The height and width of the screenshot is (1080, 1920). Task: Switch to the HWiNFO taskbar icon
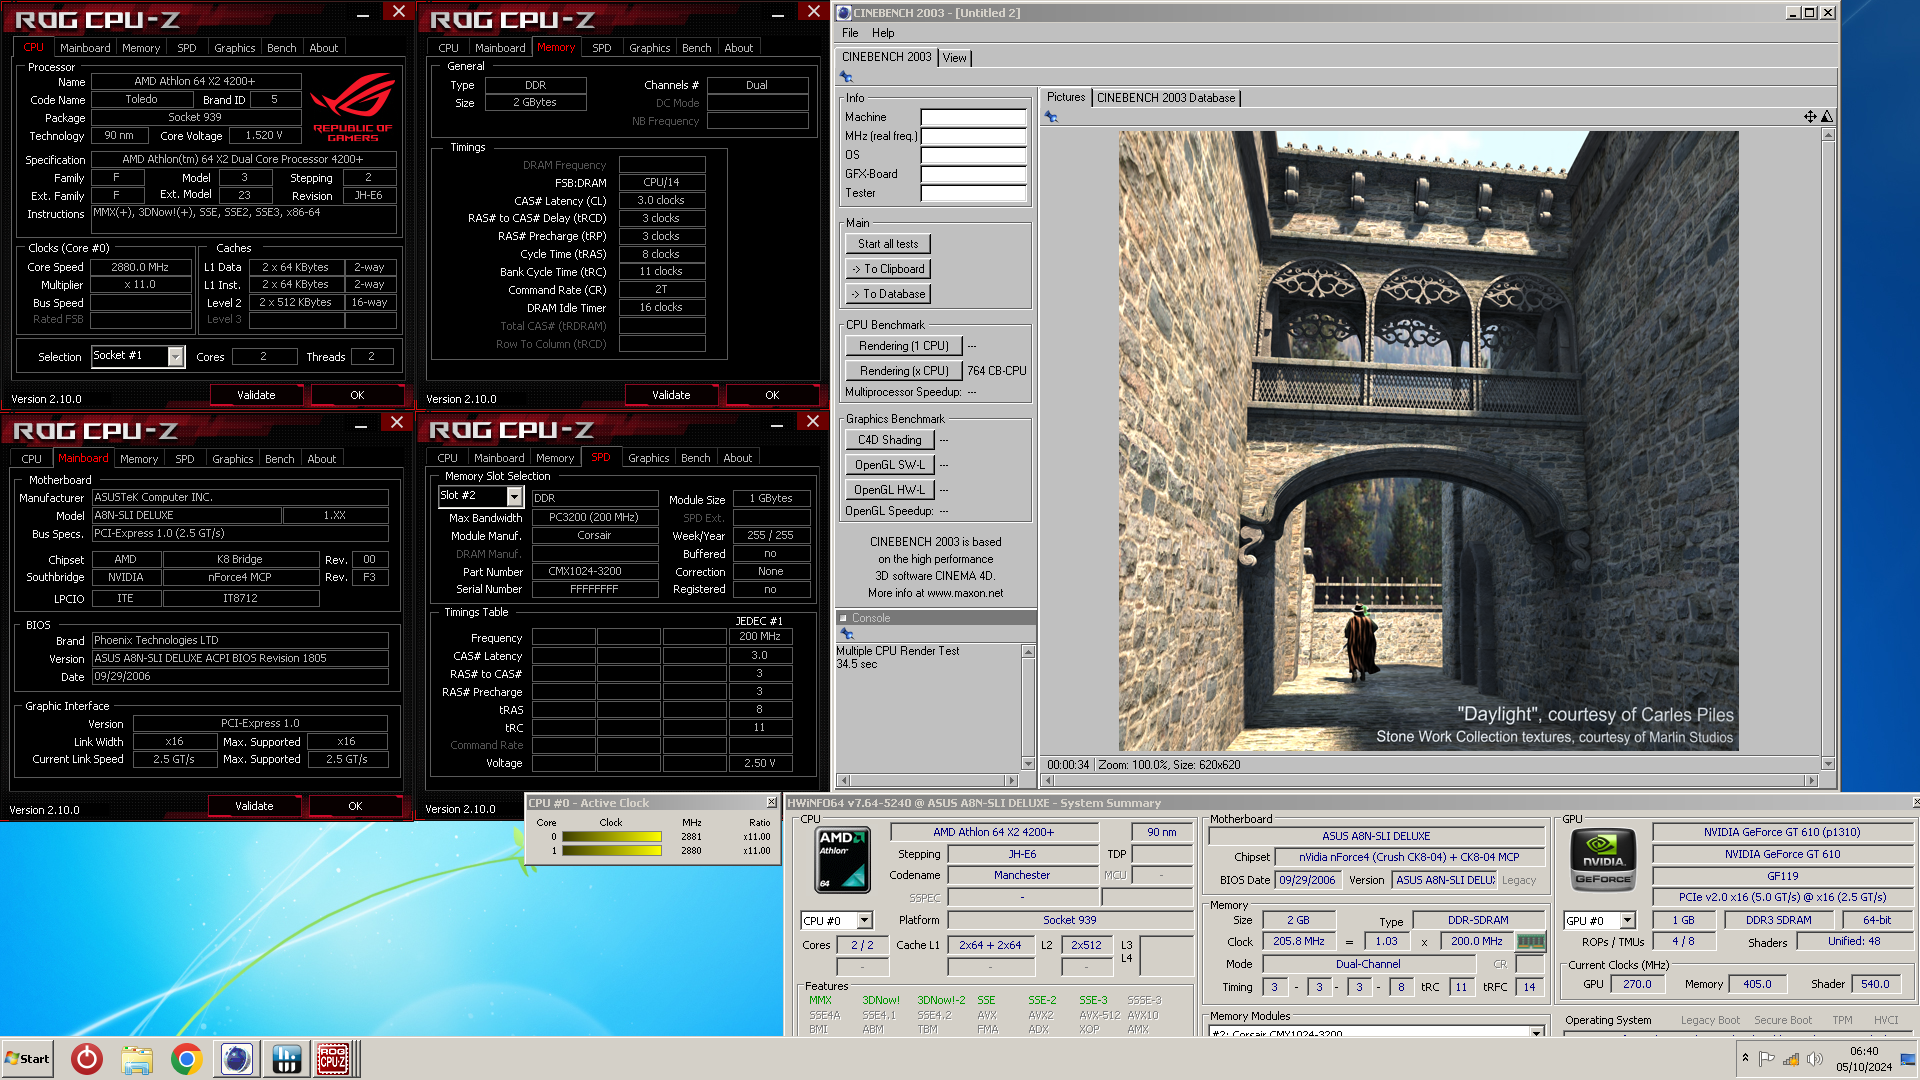[x=286, y=1059]
